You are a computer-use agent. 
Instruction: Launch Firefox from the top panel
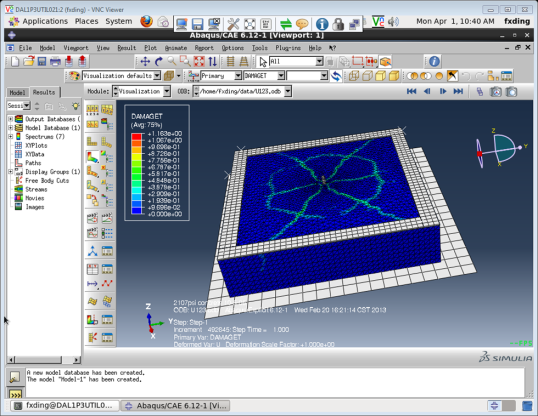coord(147,21)
